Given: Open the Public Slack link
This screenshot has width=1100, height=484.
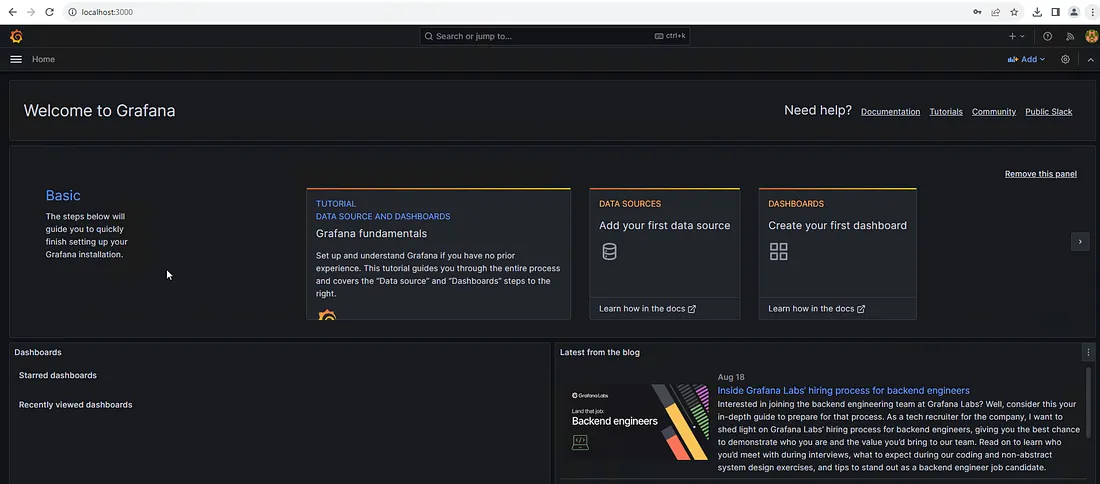Looking at the screenshot, I should (1048, 112).
